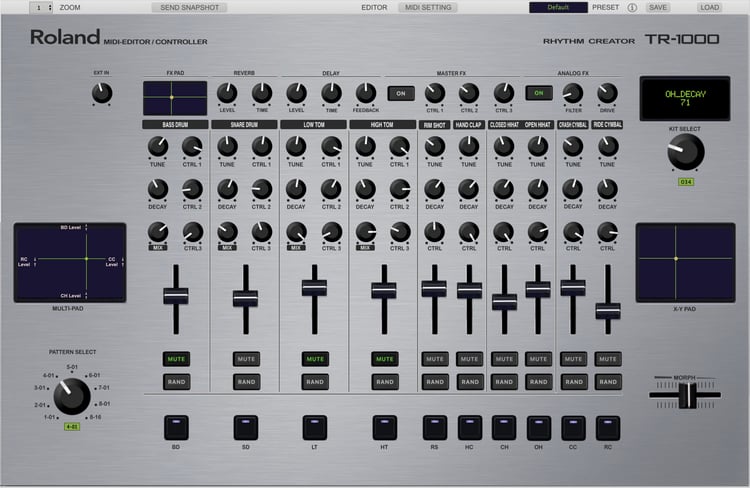Click the High Tom CTRL 2 knob
Image resolution: width=750 pixels, height=488 pixels.
coord(400,189)
